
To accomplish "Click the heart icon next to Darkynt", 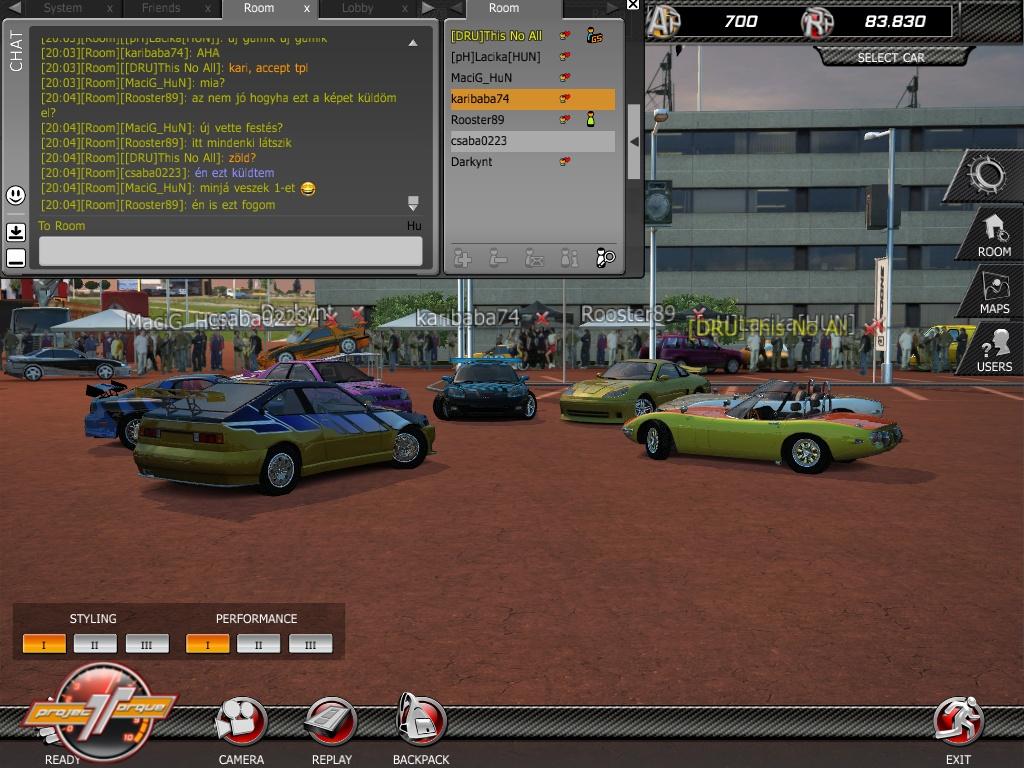I will coord(565,161).
